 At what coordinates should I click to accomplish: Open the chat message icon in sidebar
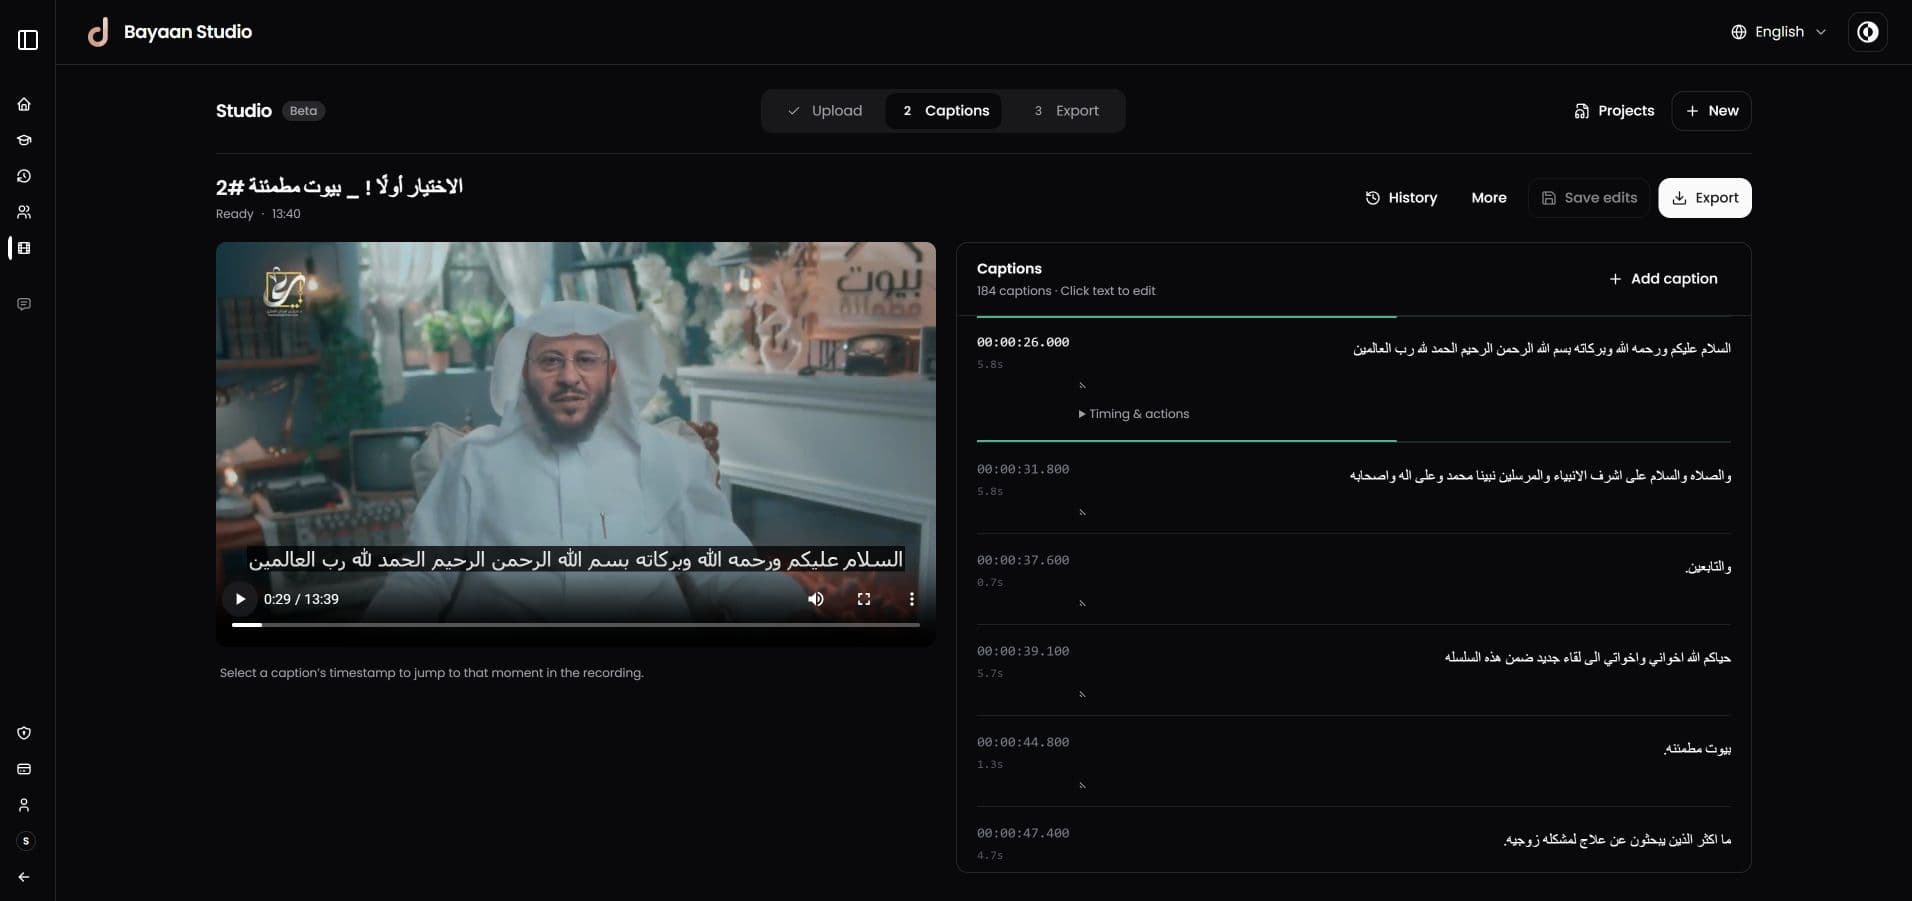tap(24, 304)
